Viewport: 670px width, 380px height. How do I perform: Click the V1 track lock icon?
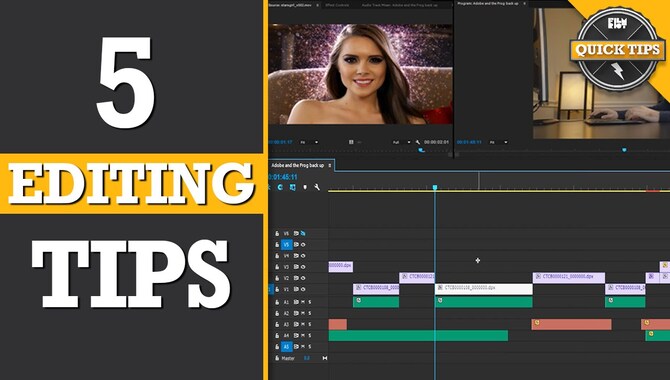pos(277,289)
